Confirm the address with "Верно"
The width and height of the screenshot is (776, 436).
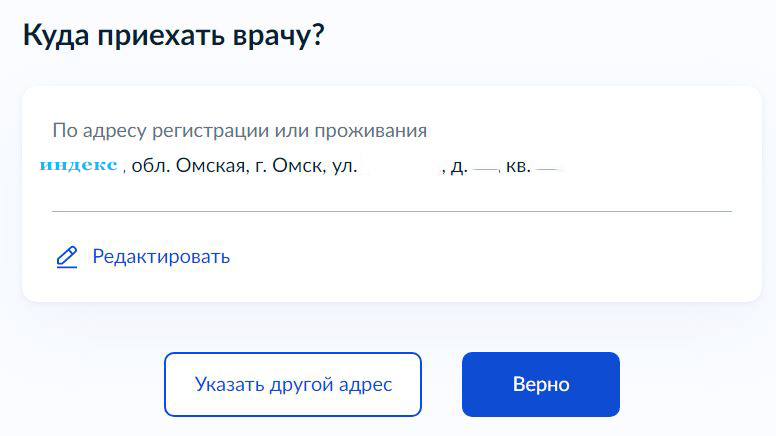pos(540,384)
